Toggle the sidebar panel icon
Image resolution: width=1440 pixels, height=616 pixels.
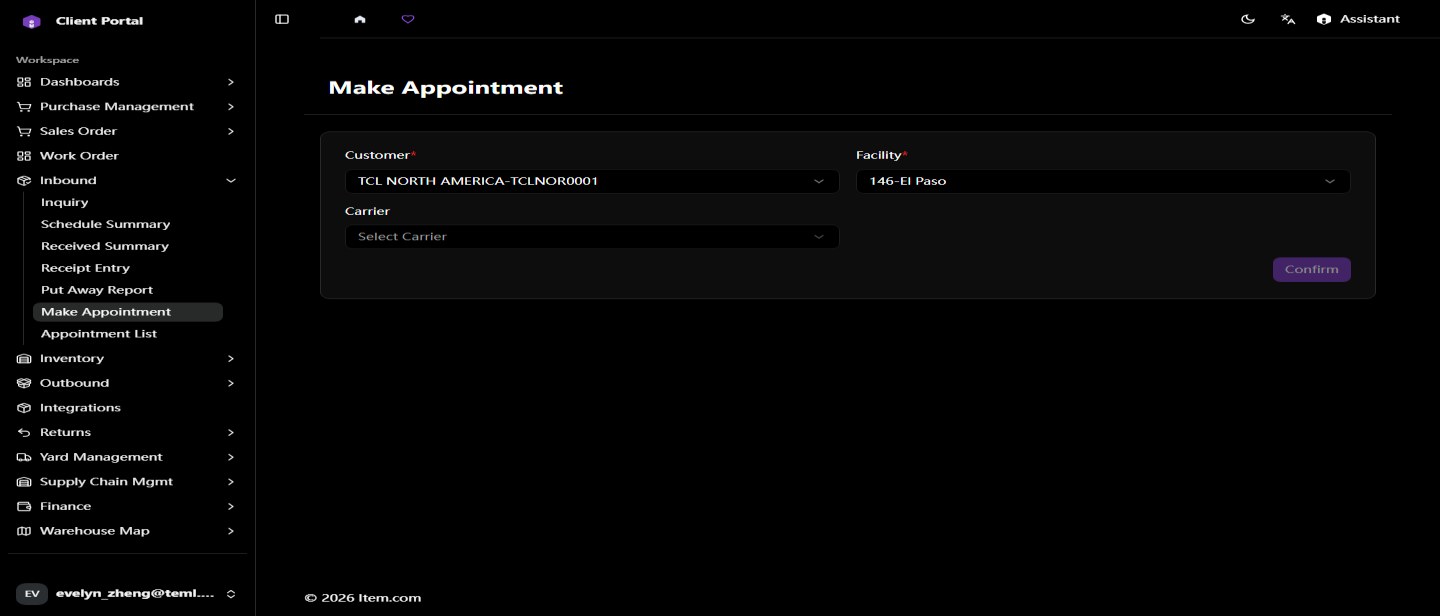[282, 19]
